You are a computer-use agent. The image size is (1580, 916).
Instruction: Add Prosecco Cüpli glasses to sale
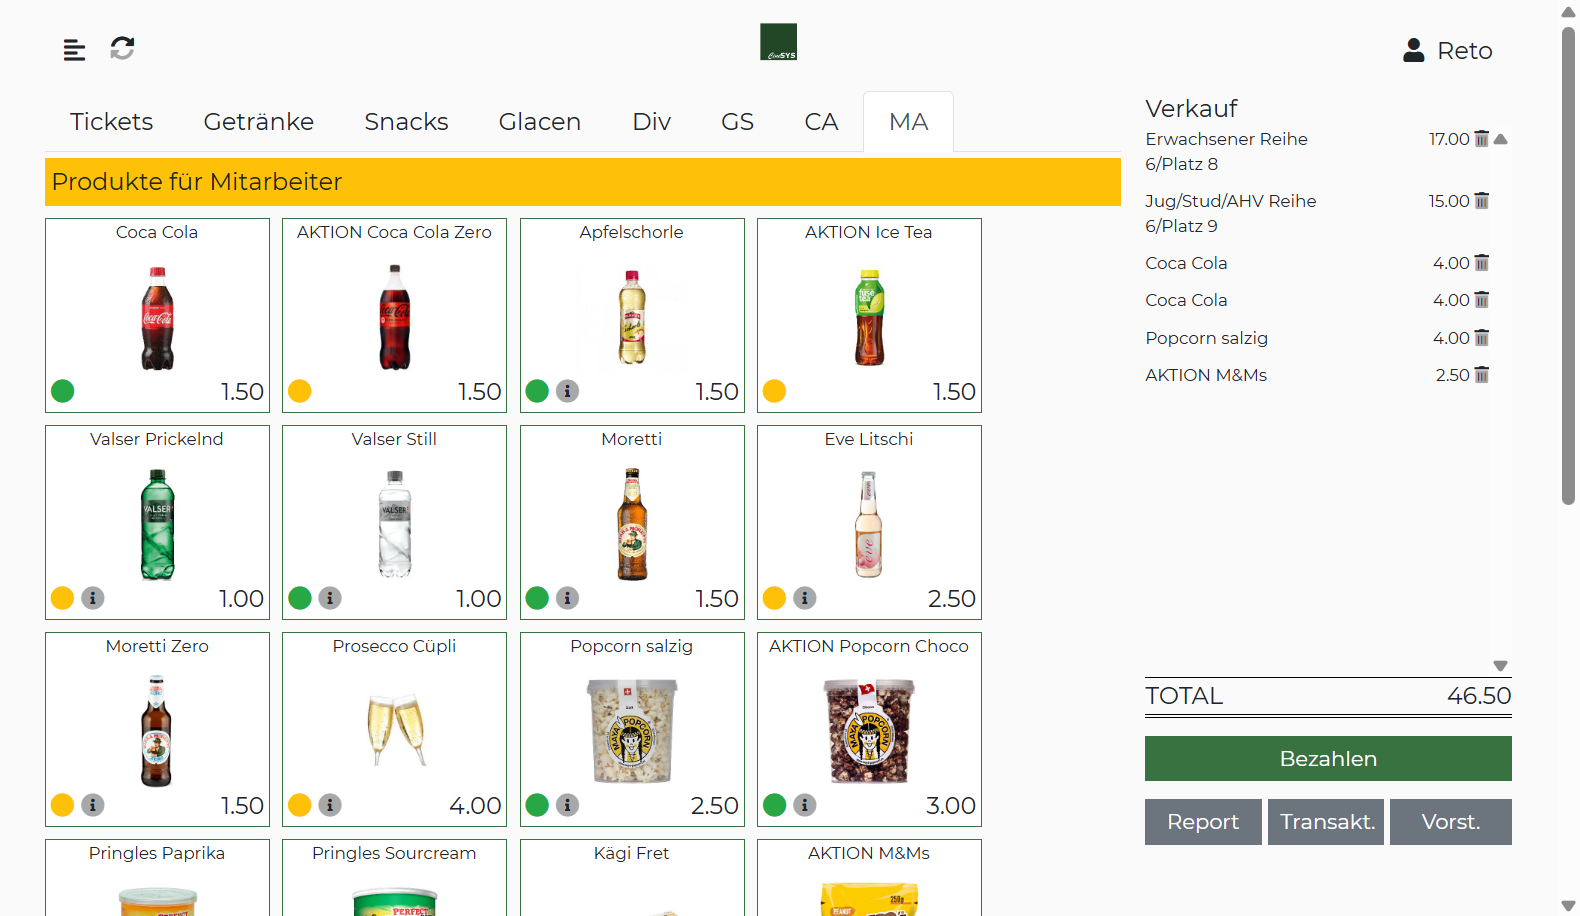coord(396,730)
